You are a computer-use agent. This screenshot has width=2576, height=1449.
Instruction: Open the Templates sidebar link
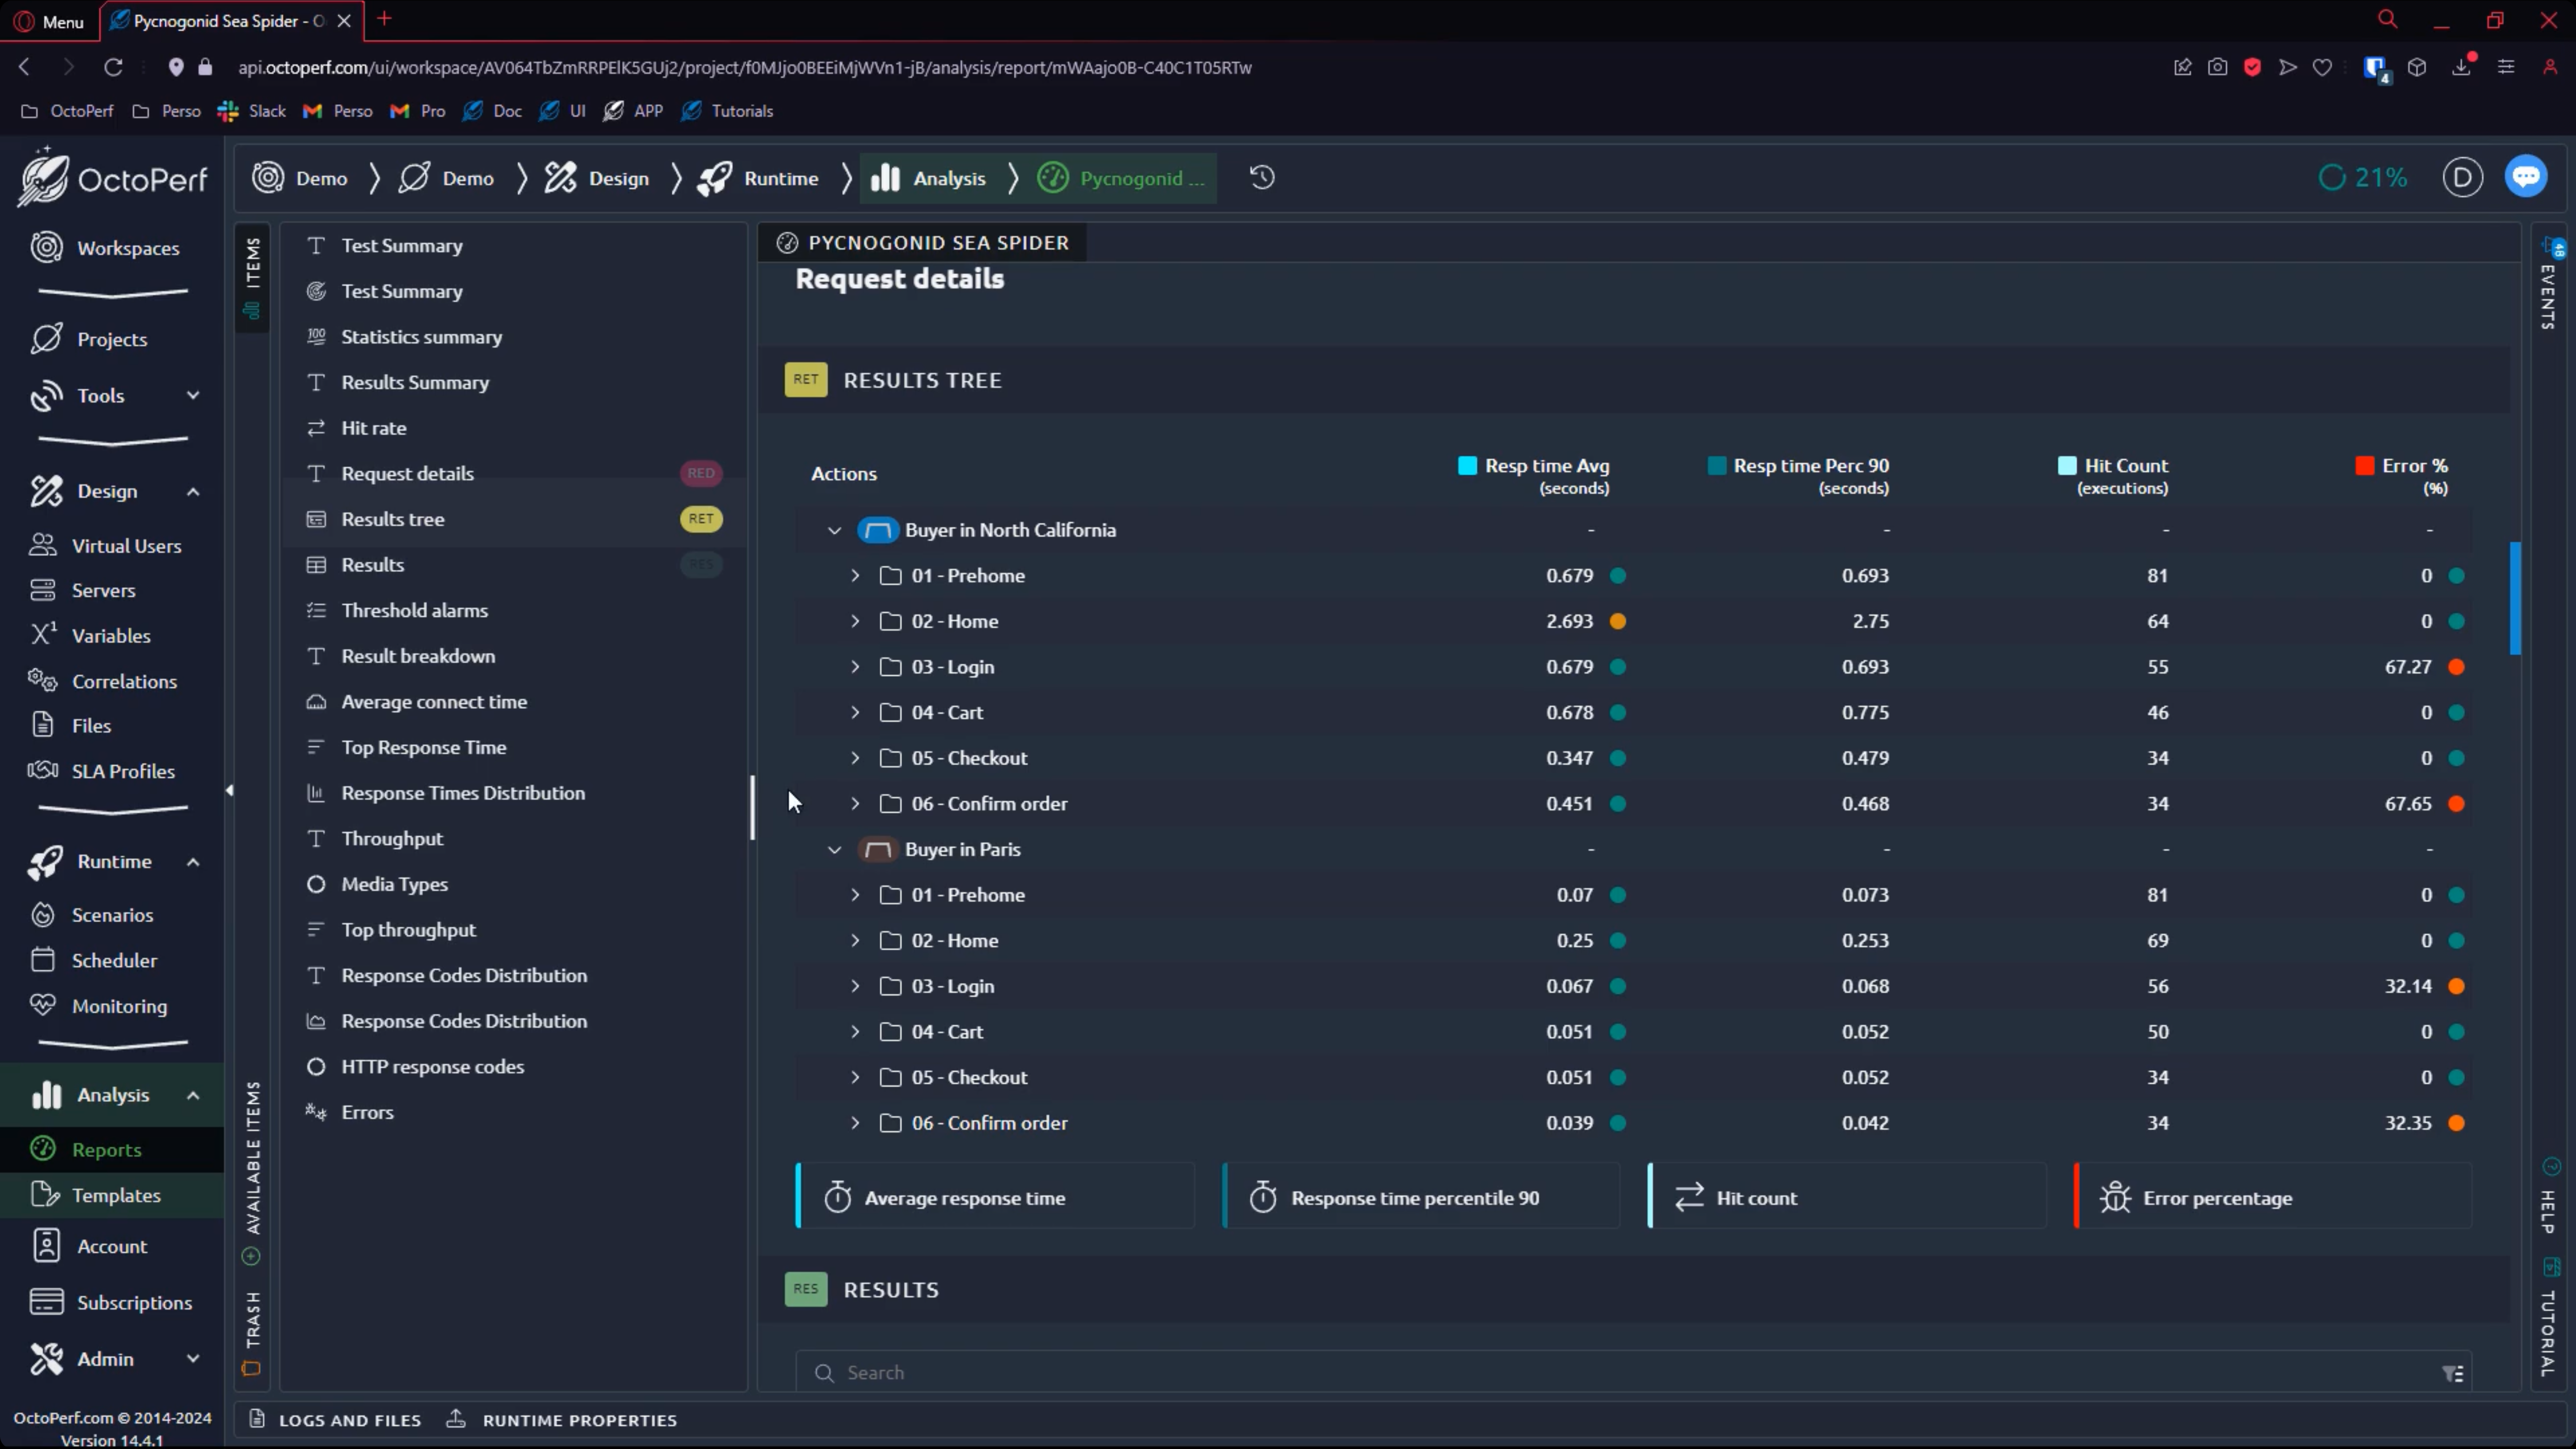point(112,1195)
